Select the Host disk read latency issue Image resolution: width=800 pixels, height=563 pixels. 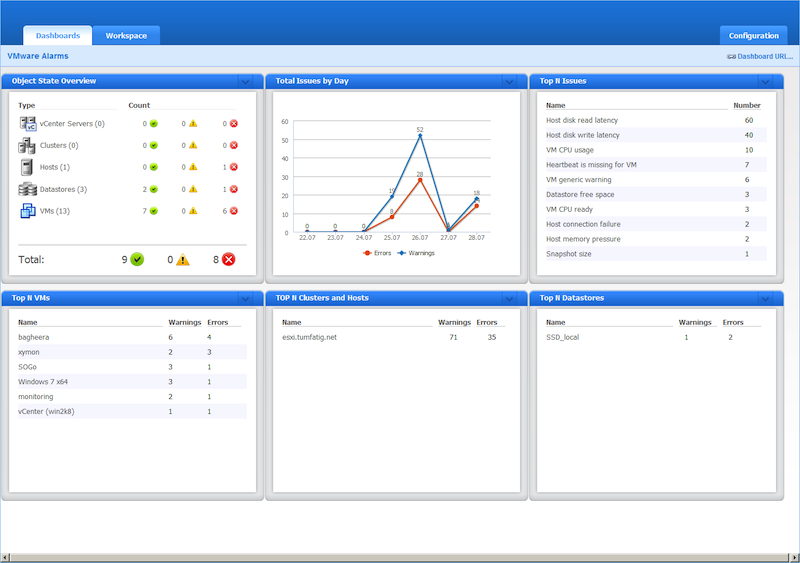pyautogui.click(x=656, y=120)
